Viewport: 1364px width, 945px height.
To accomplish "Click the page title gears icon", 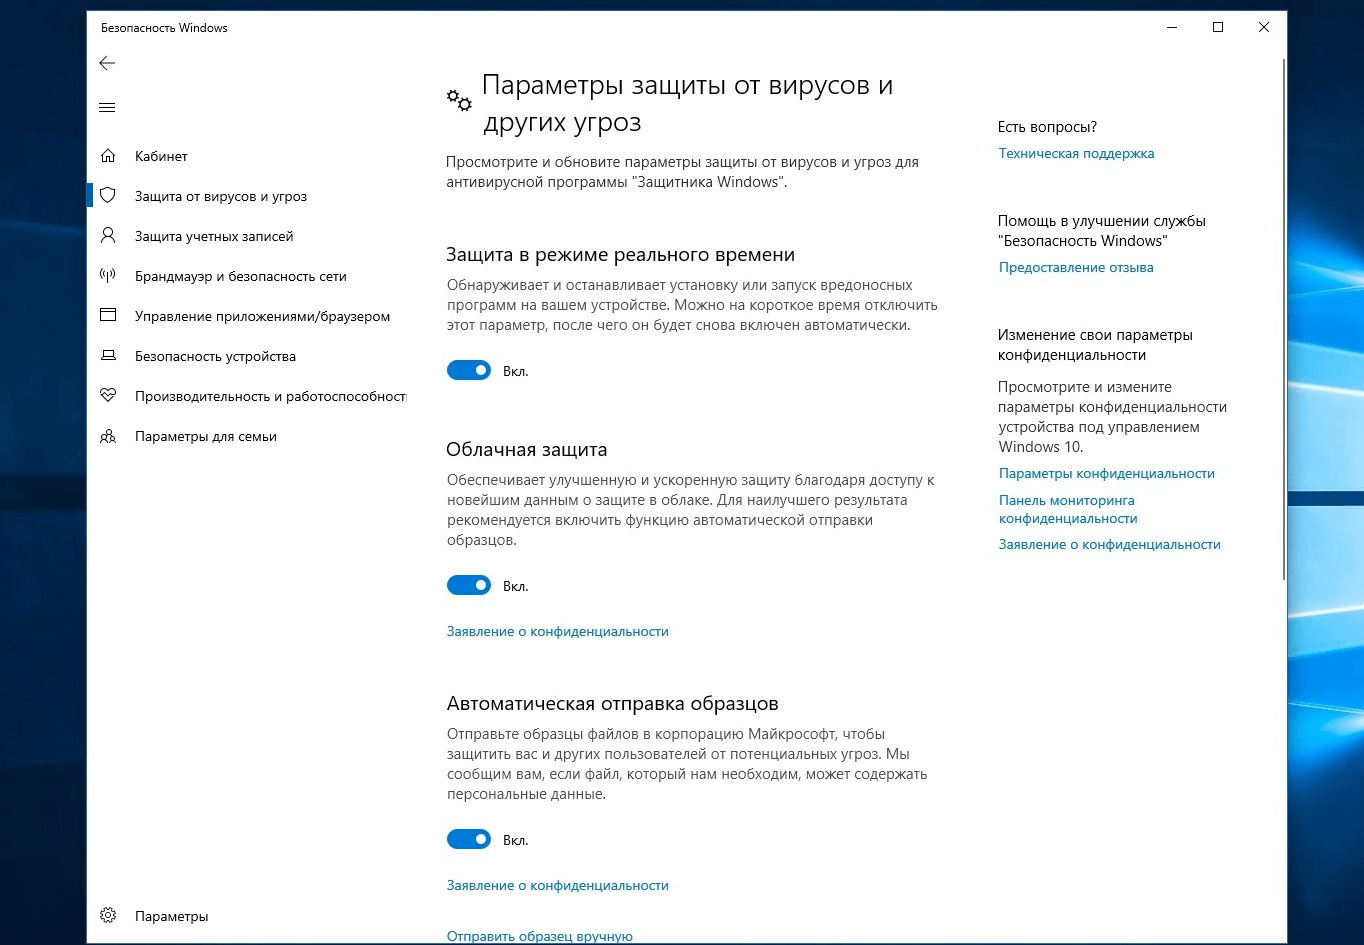I will (459, 99).
